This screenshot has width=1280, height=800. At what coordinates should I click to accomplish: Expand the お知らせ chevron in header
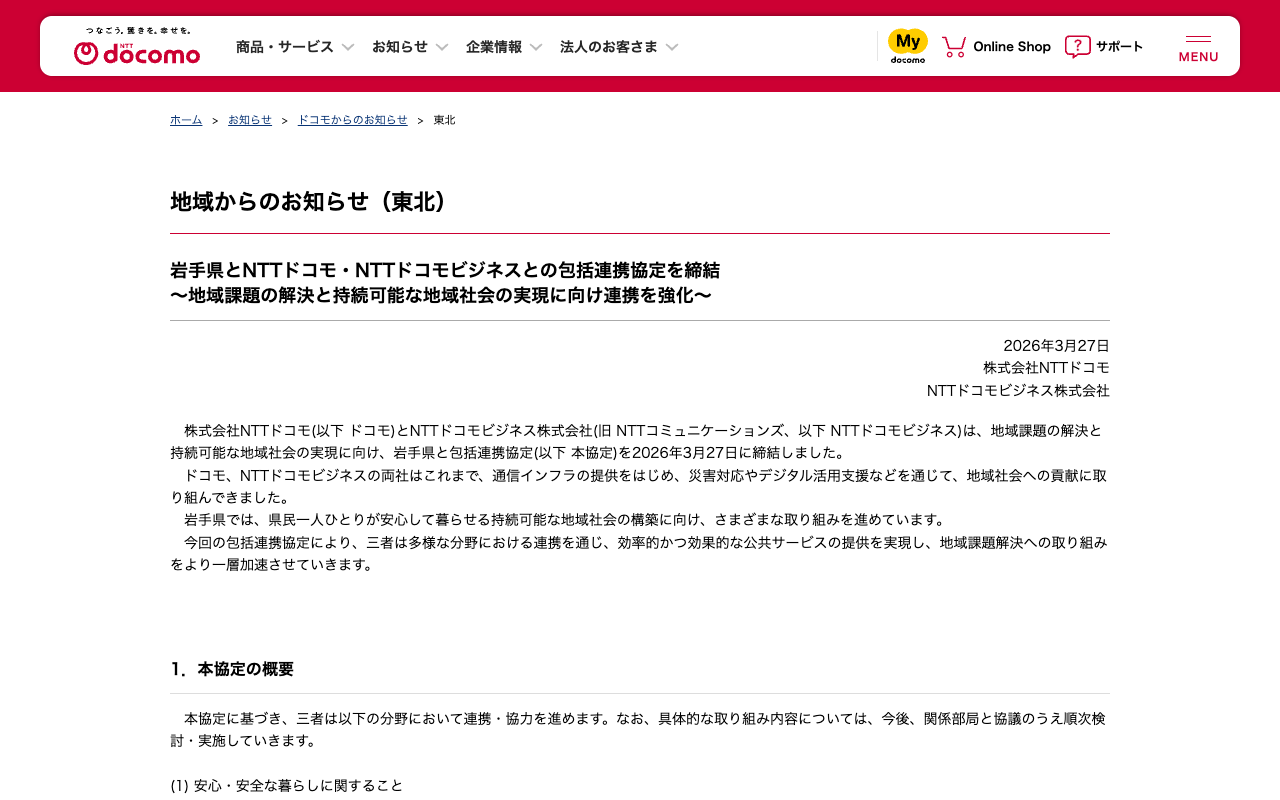click(442, 47)
